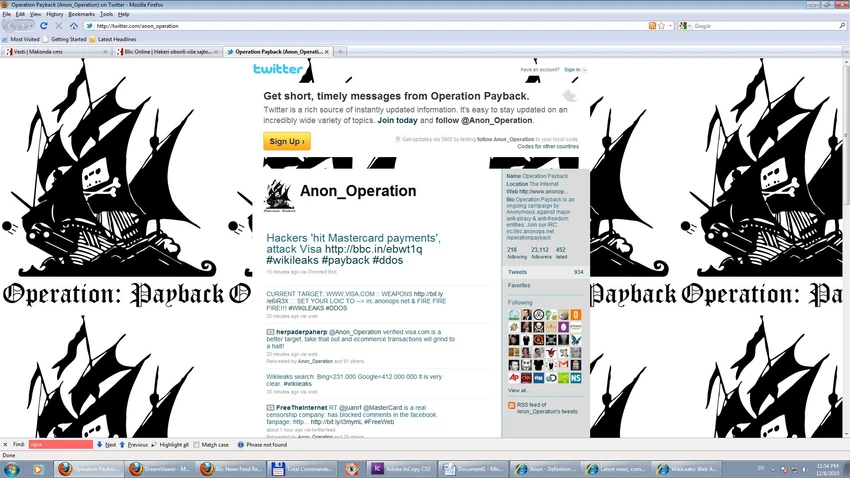Image resolution: width=850 pixels, height=478 pixels.
Task: Expand the Sign in dropdown
Action: click(x=575, y=69)
